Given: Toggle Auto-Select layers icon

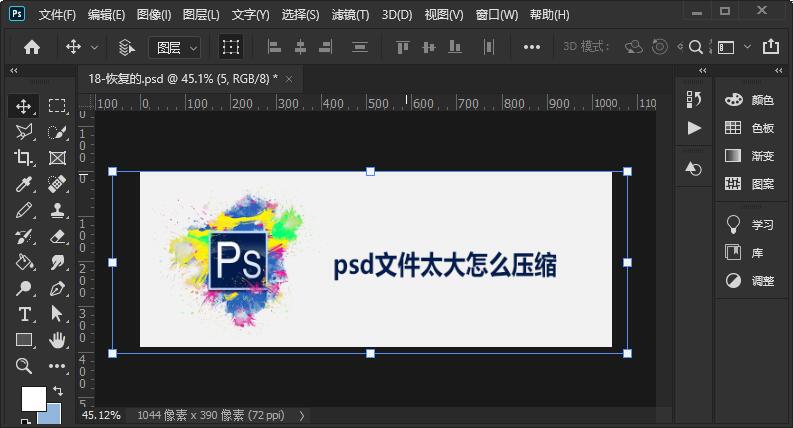Looking at the screenshot, I should [126, 47].
